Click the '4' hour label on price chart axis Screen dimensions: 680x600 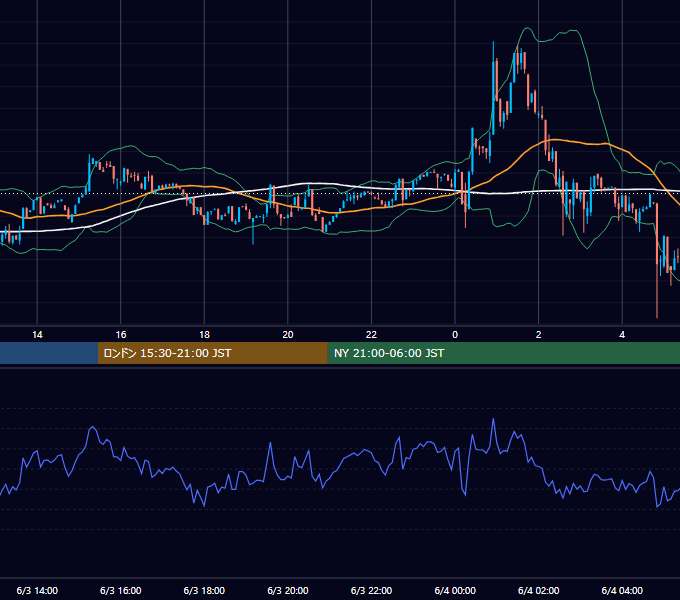[x=622, y=335]
